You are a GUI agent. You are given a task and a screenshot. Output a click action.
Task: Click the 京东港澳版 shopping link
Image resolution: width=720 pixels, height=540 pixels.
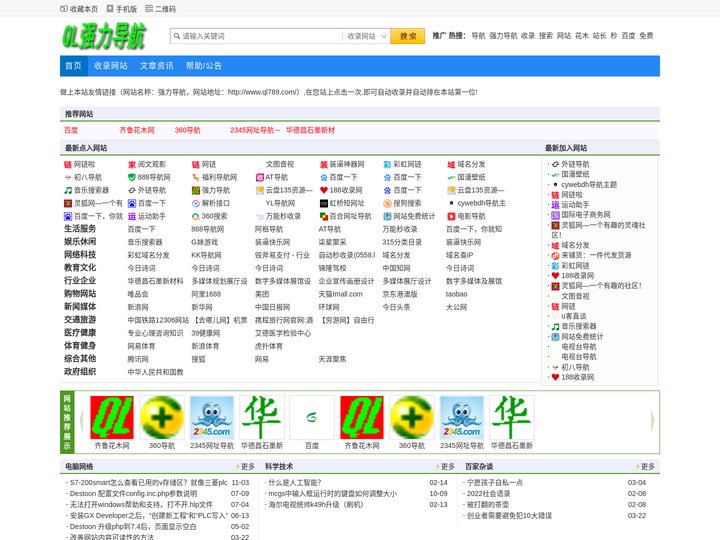[x=400, y=294]
